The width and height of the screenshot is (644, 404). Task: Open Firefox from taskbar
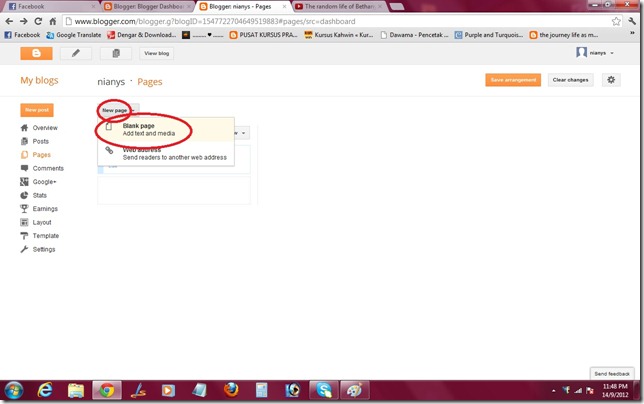(x=231, y=390)
